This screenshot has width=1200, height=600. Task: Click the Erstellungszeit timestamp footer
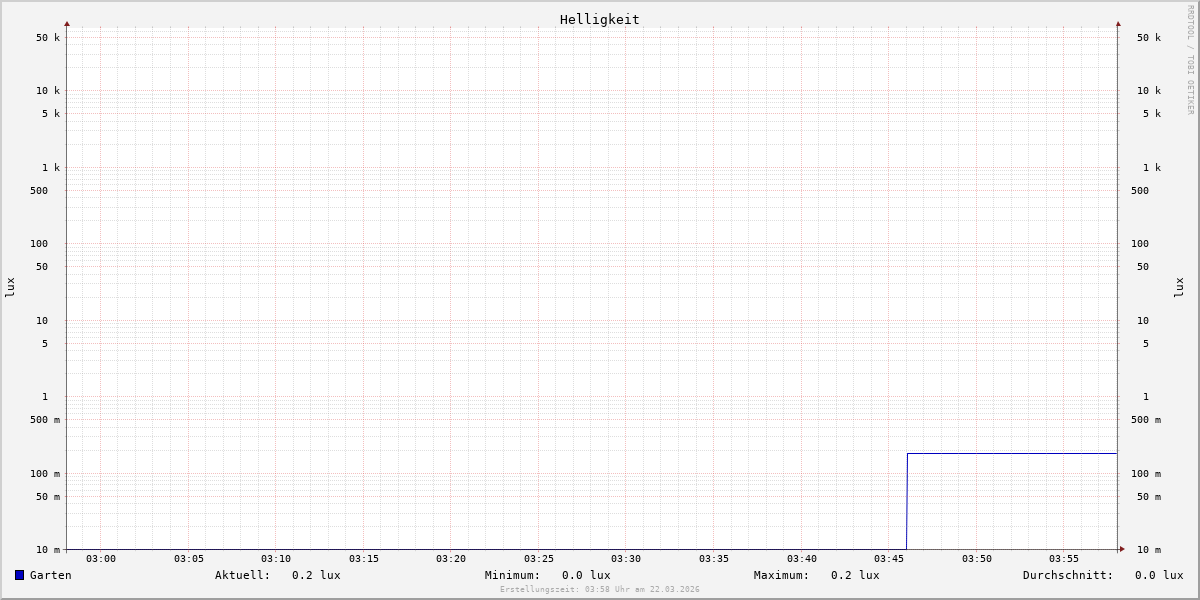(599, 590)
